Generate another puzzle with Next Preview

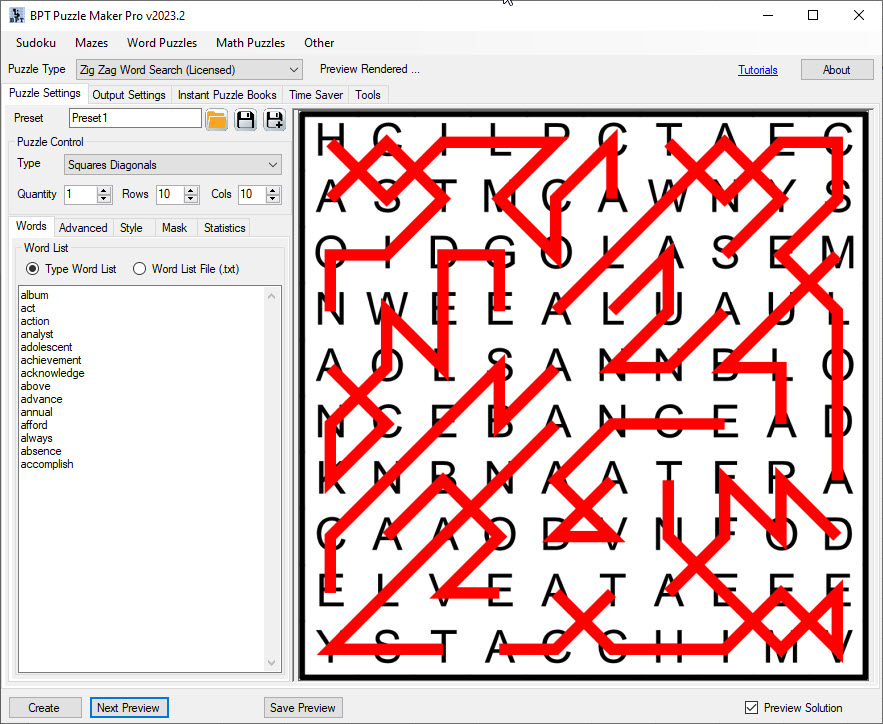click(129, 707)
